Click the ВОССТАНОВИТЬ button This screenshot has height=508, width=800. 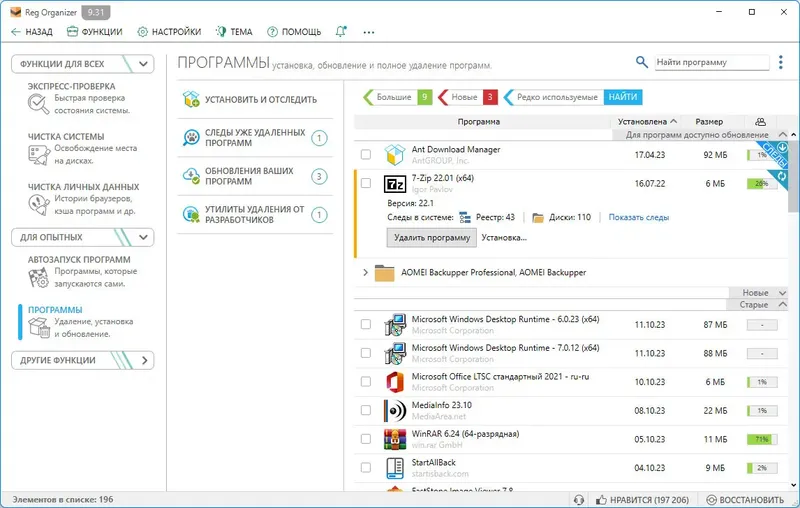tap(745, 500)
